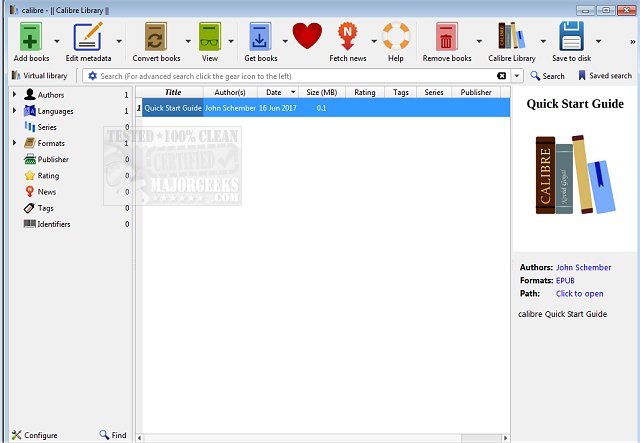
Task: Open the search history dropdown arrow
Action: pyautogui.click(x=517, y=76)
